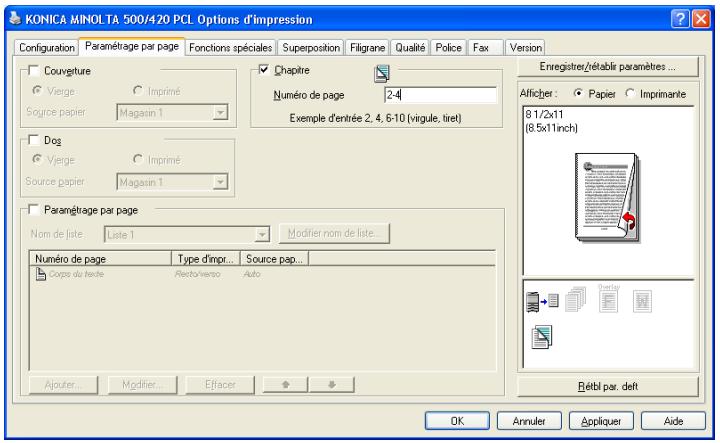720x443 pixels.
Task: Click the Corps du texte document icon
Action: (41, 274)
